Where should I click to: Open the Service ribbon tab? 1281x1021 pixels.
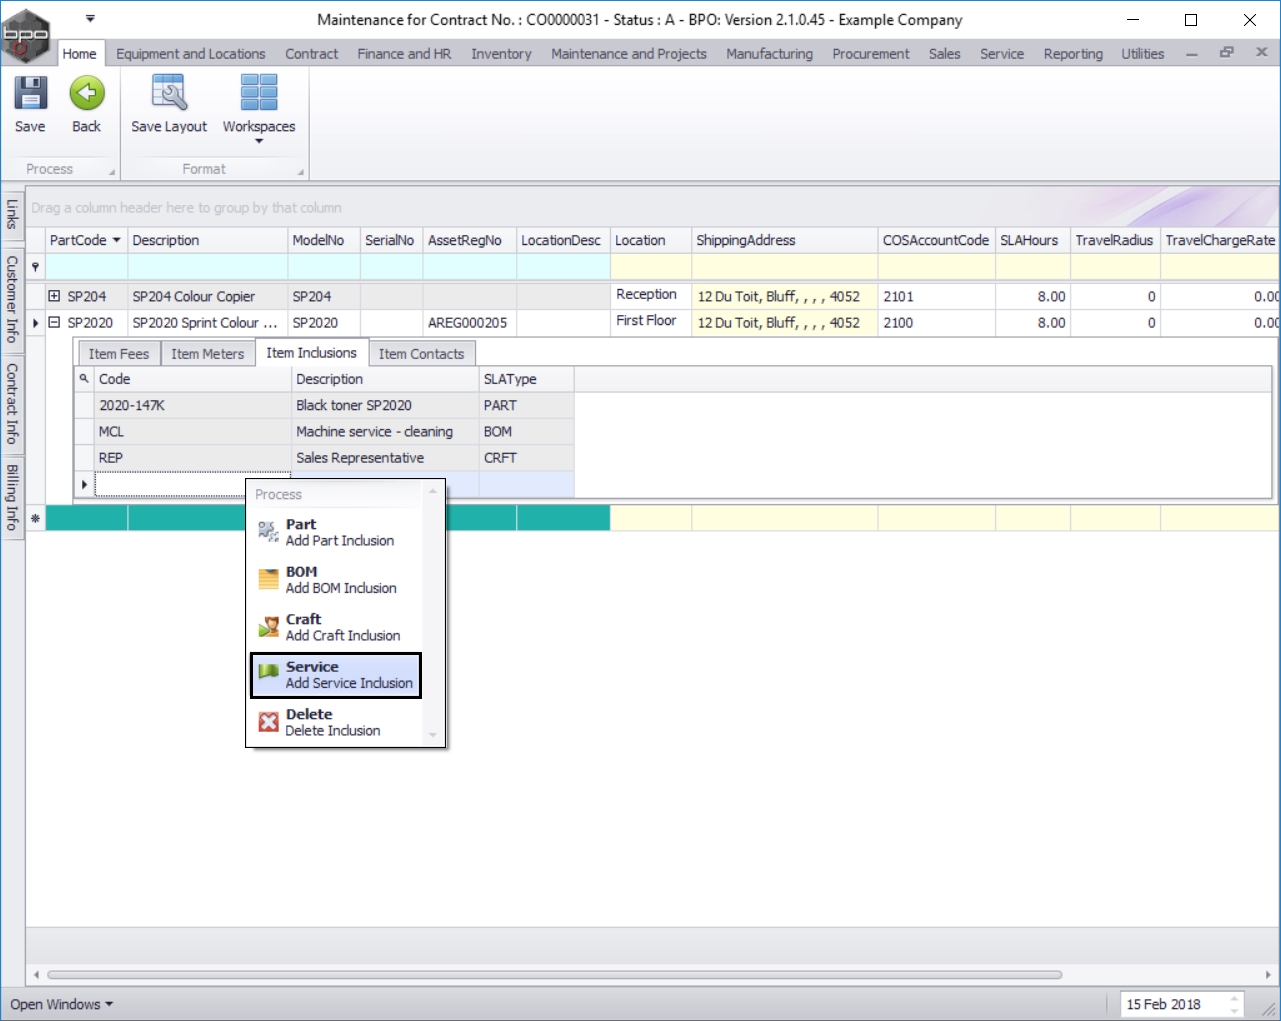(x=1002, y=54)
